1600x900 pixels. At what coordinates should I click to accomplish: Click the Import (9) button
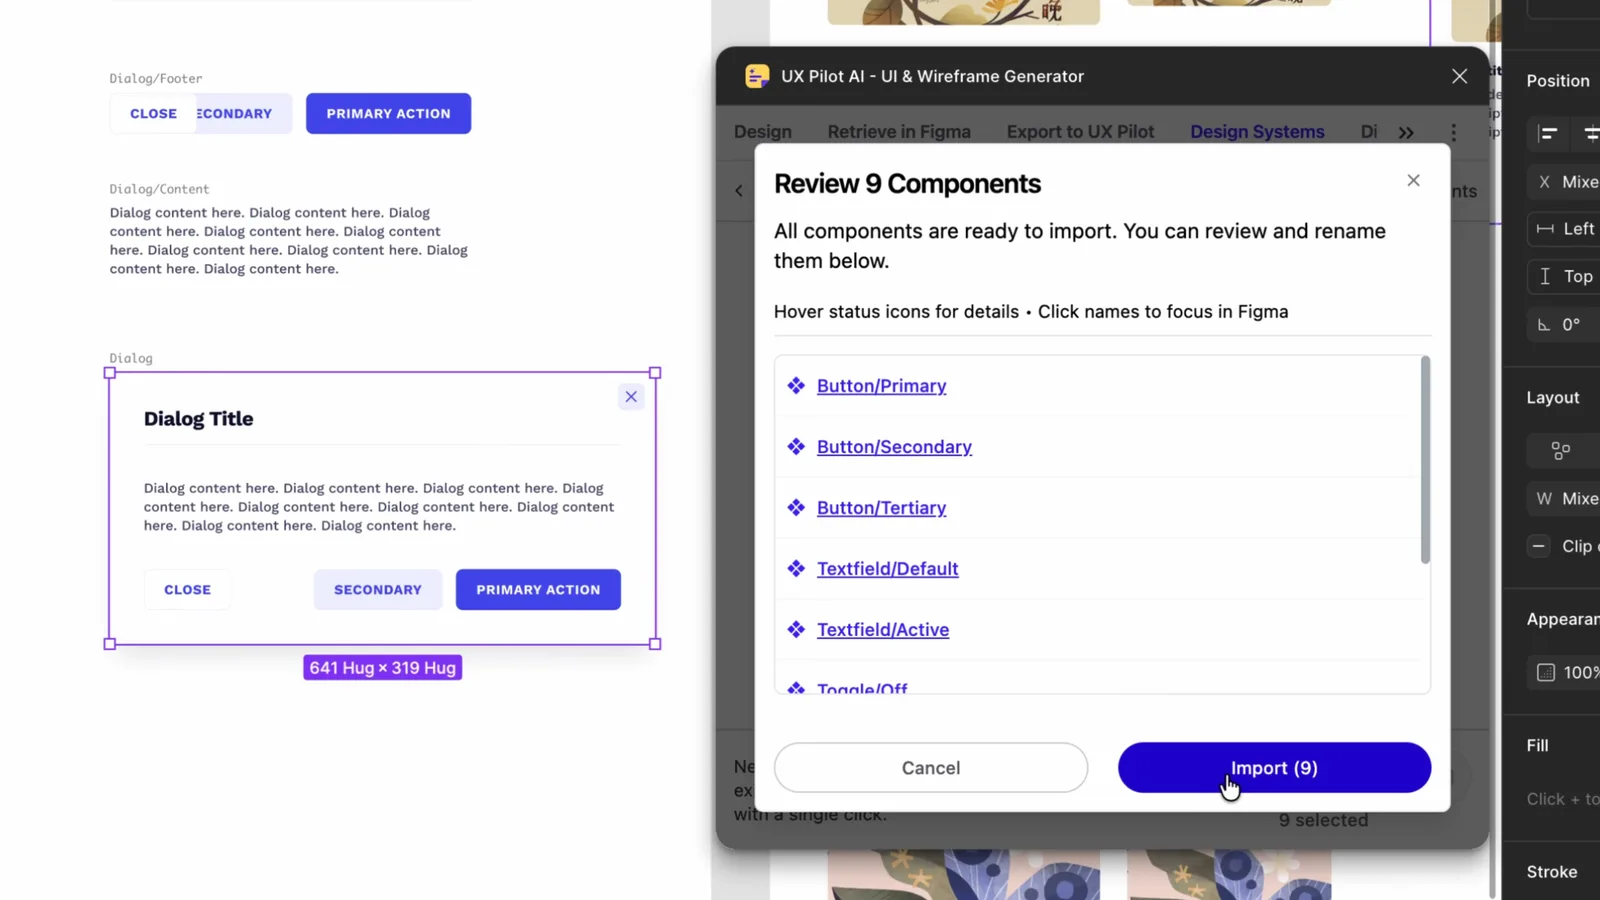(1274, 767)
